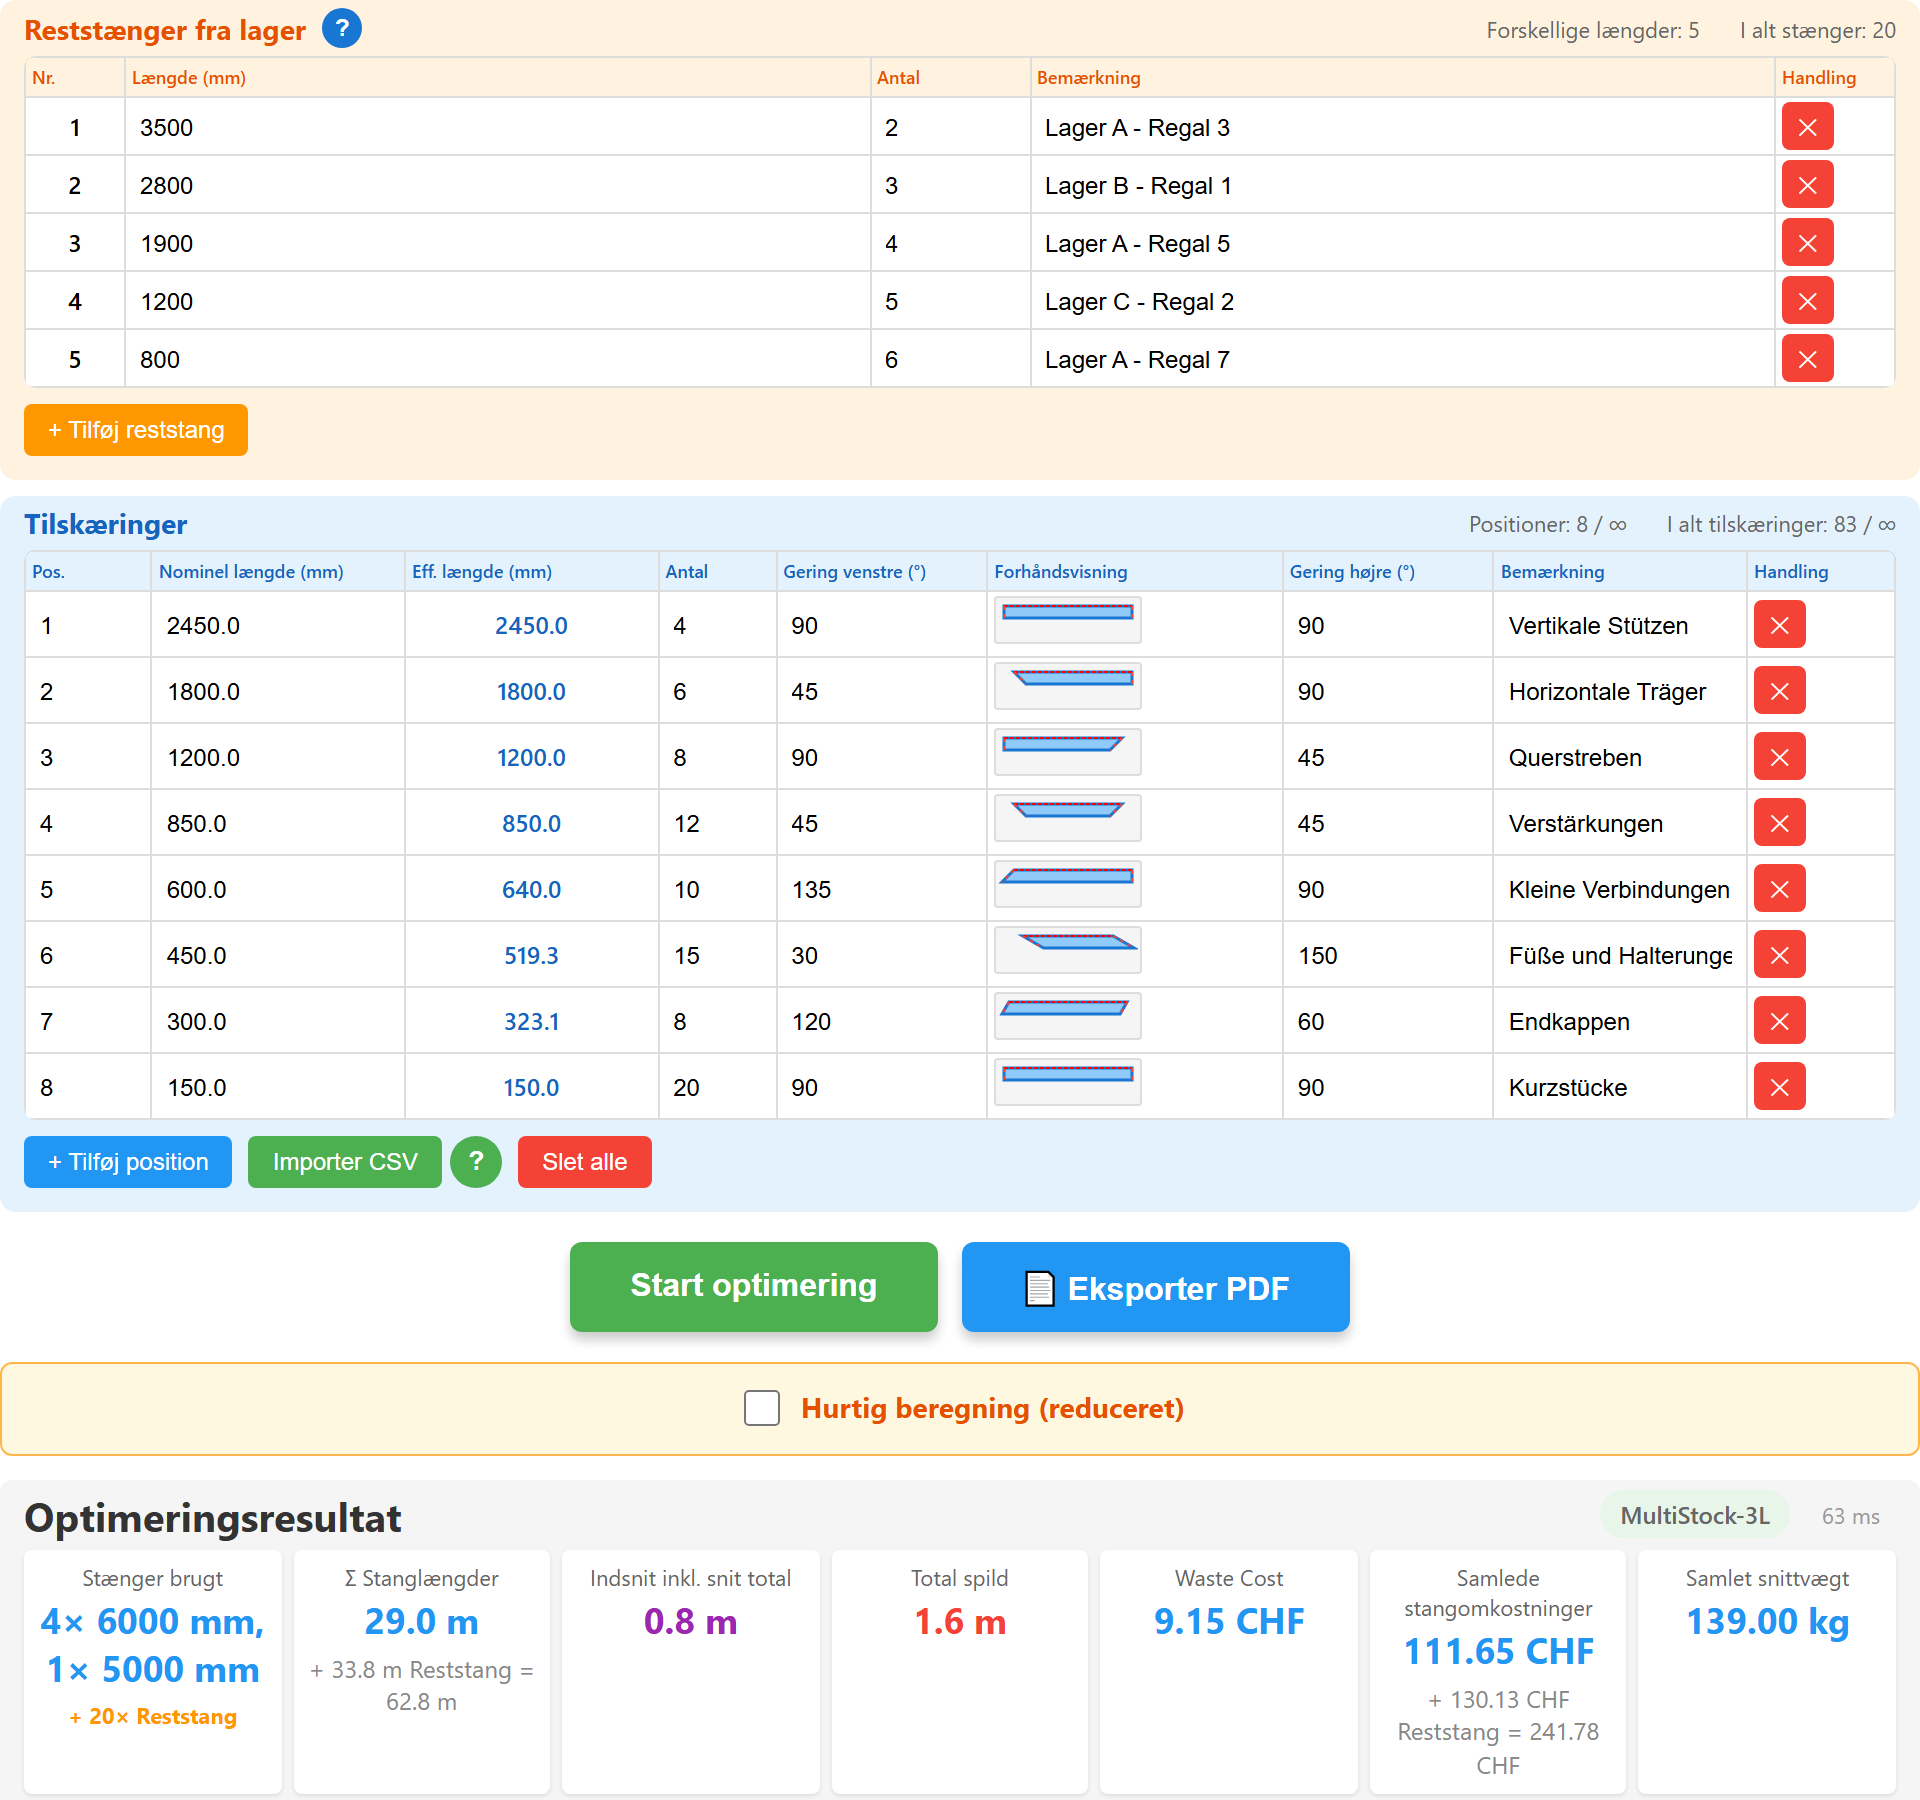
Task: Click the Waste Cost 9.15 CHF value
Action: pyautogui.click(x=1229, y=1621)
